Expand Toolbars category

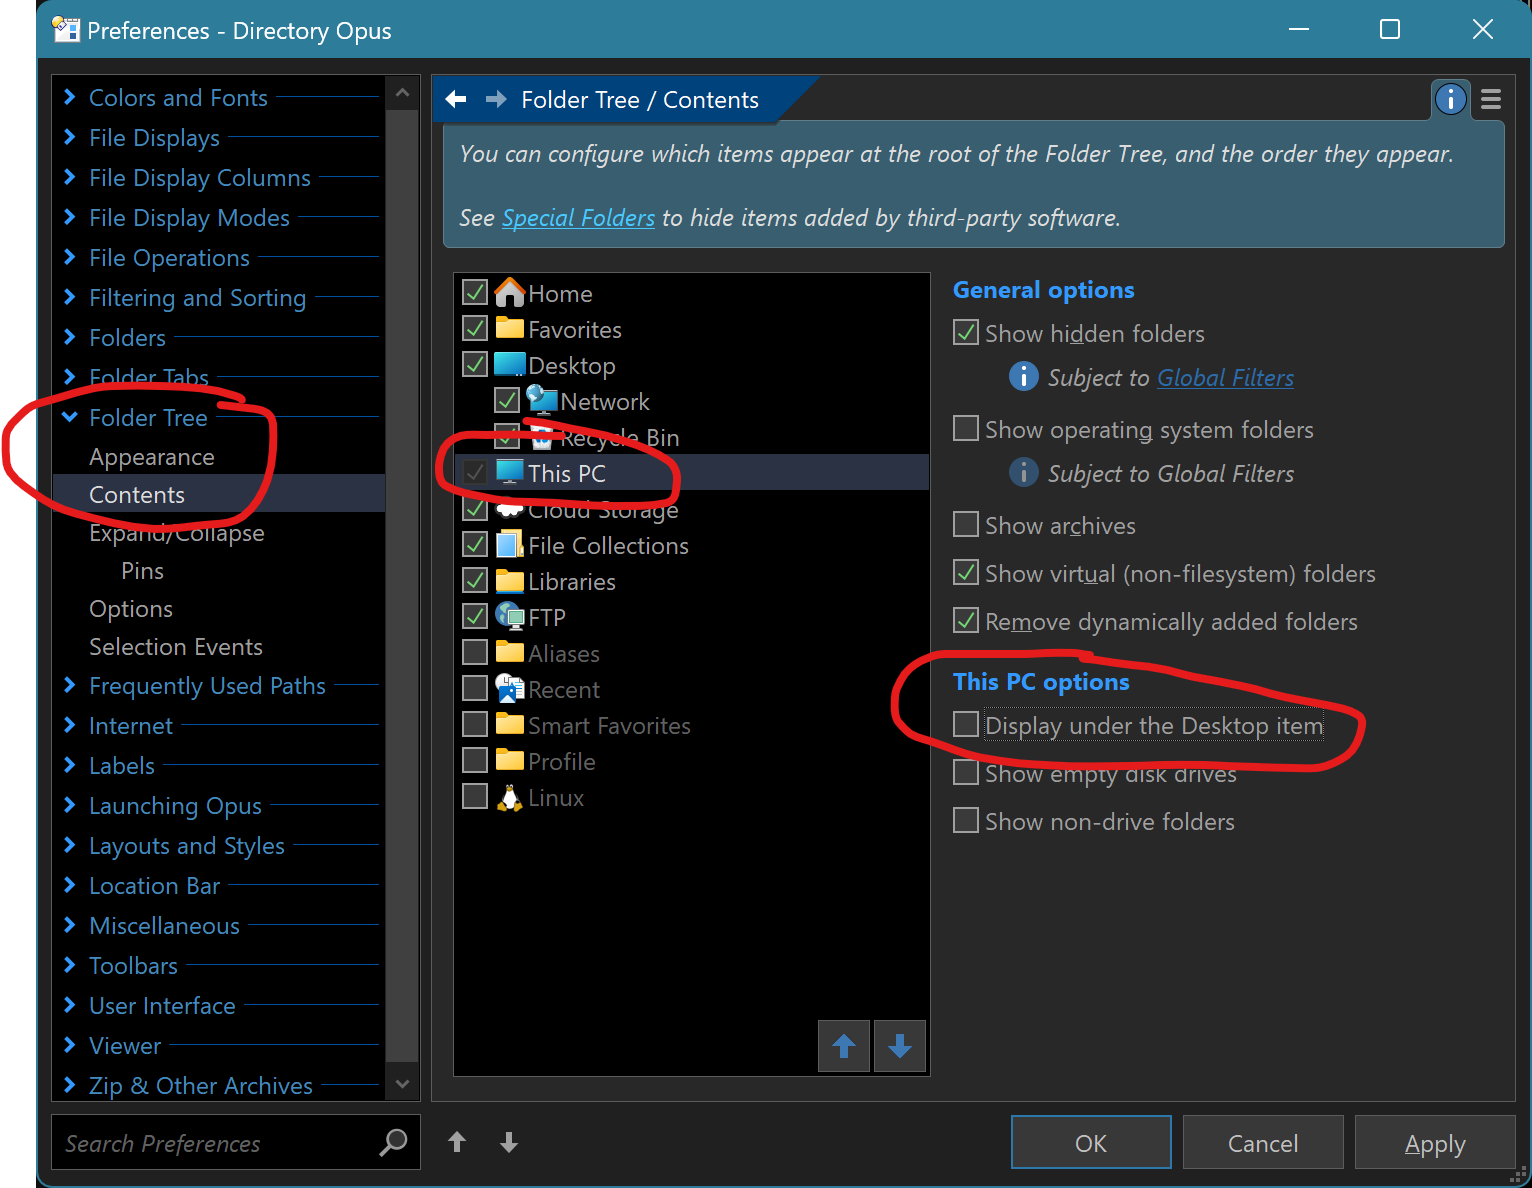coord(70,965)
